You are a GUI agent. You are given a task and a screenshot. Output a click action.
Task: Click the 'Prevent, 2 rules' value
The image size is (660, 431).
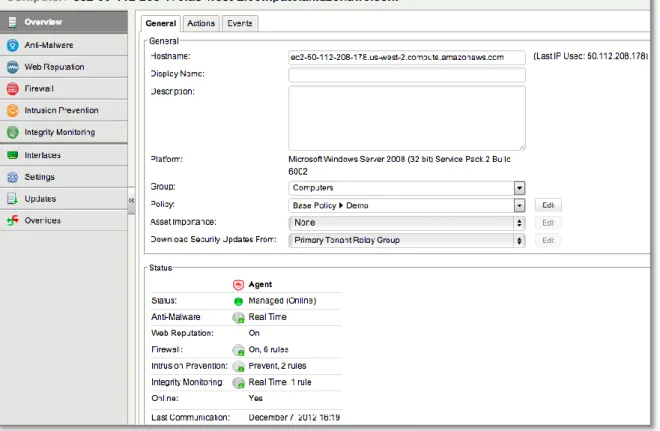[x=277, y=366]
